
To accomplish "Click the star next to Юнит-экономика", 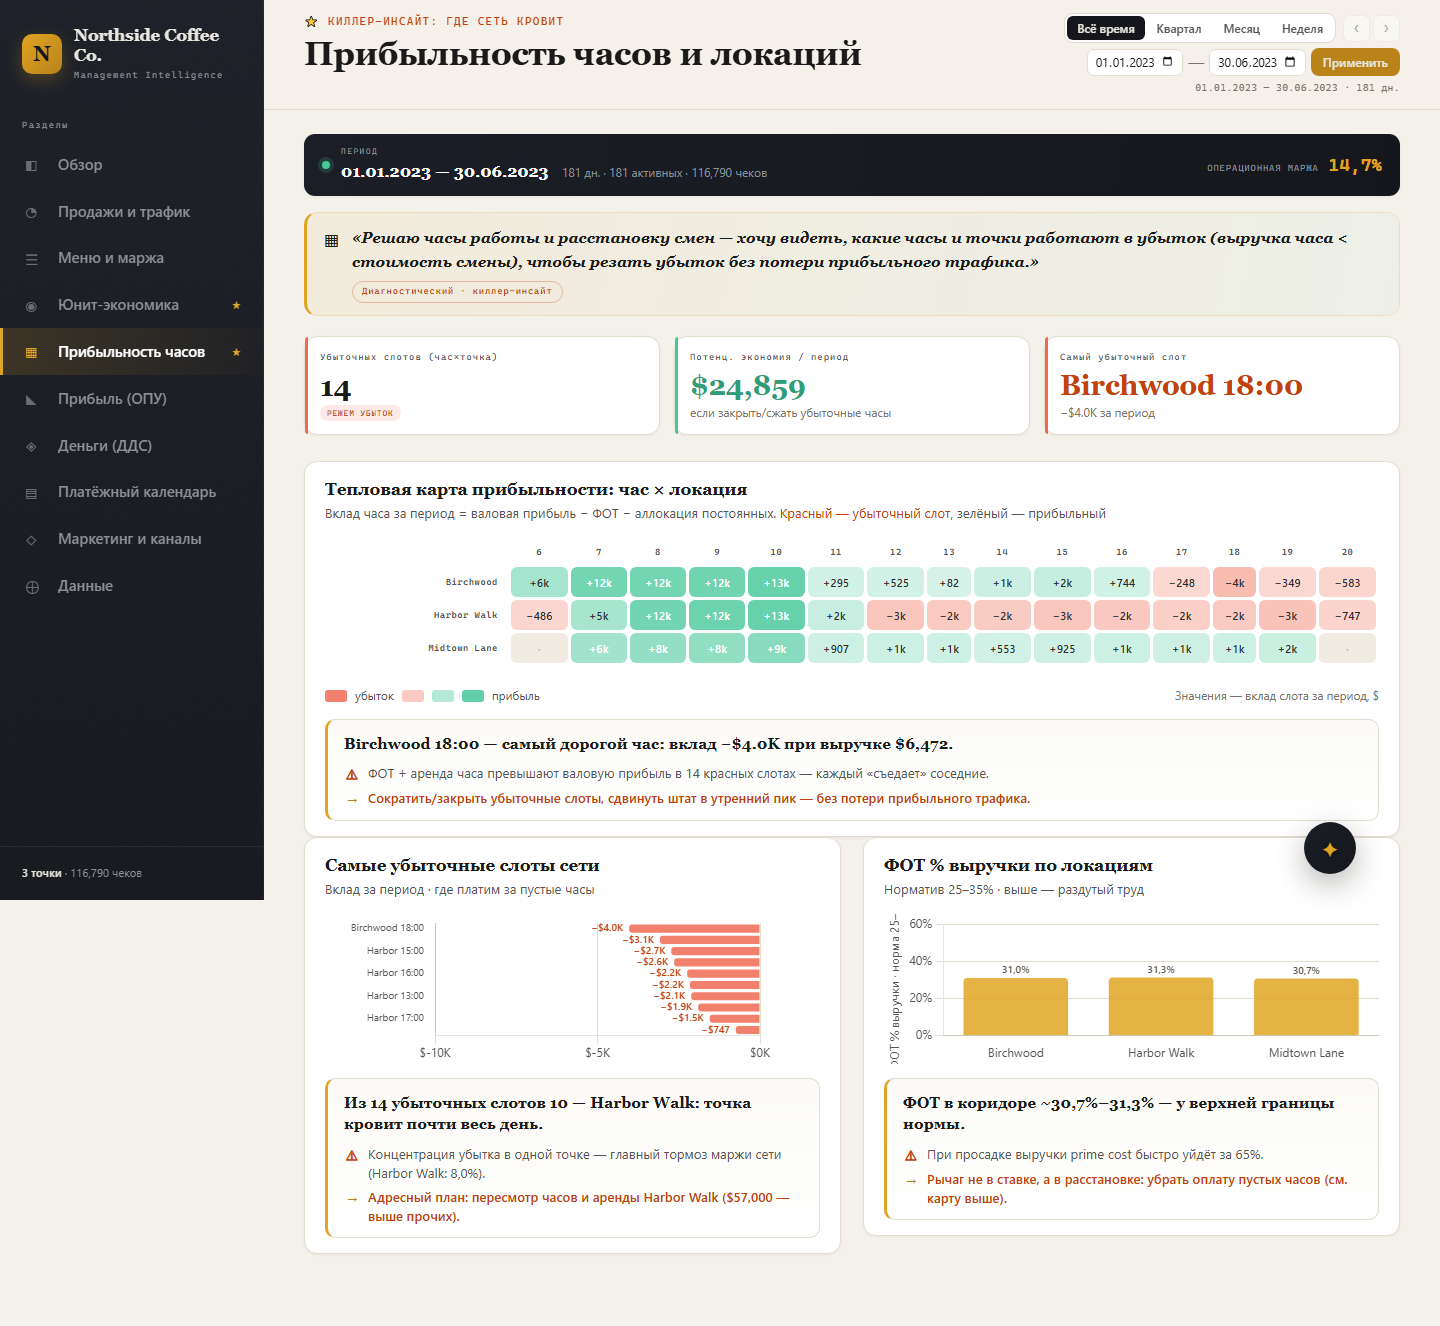I will (x=237, y=305).
